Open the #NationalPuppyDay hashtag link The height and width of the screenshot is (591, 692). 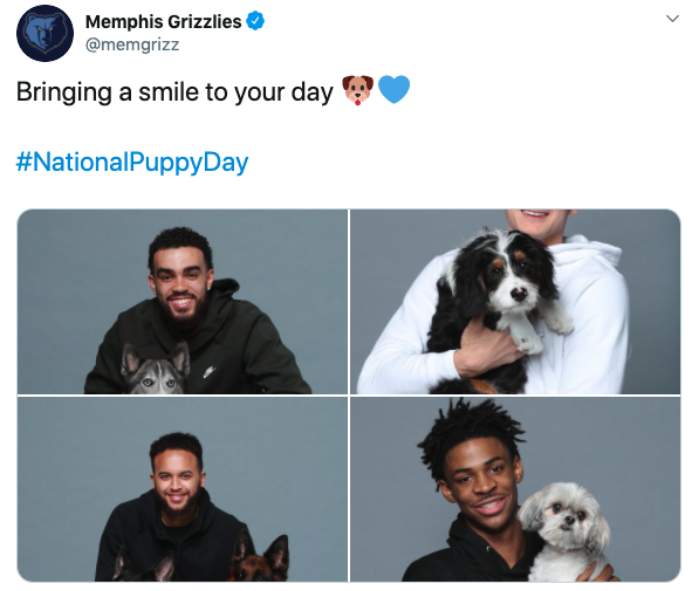coord(132,162)
